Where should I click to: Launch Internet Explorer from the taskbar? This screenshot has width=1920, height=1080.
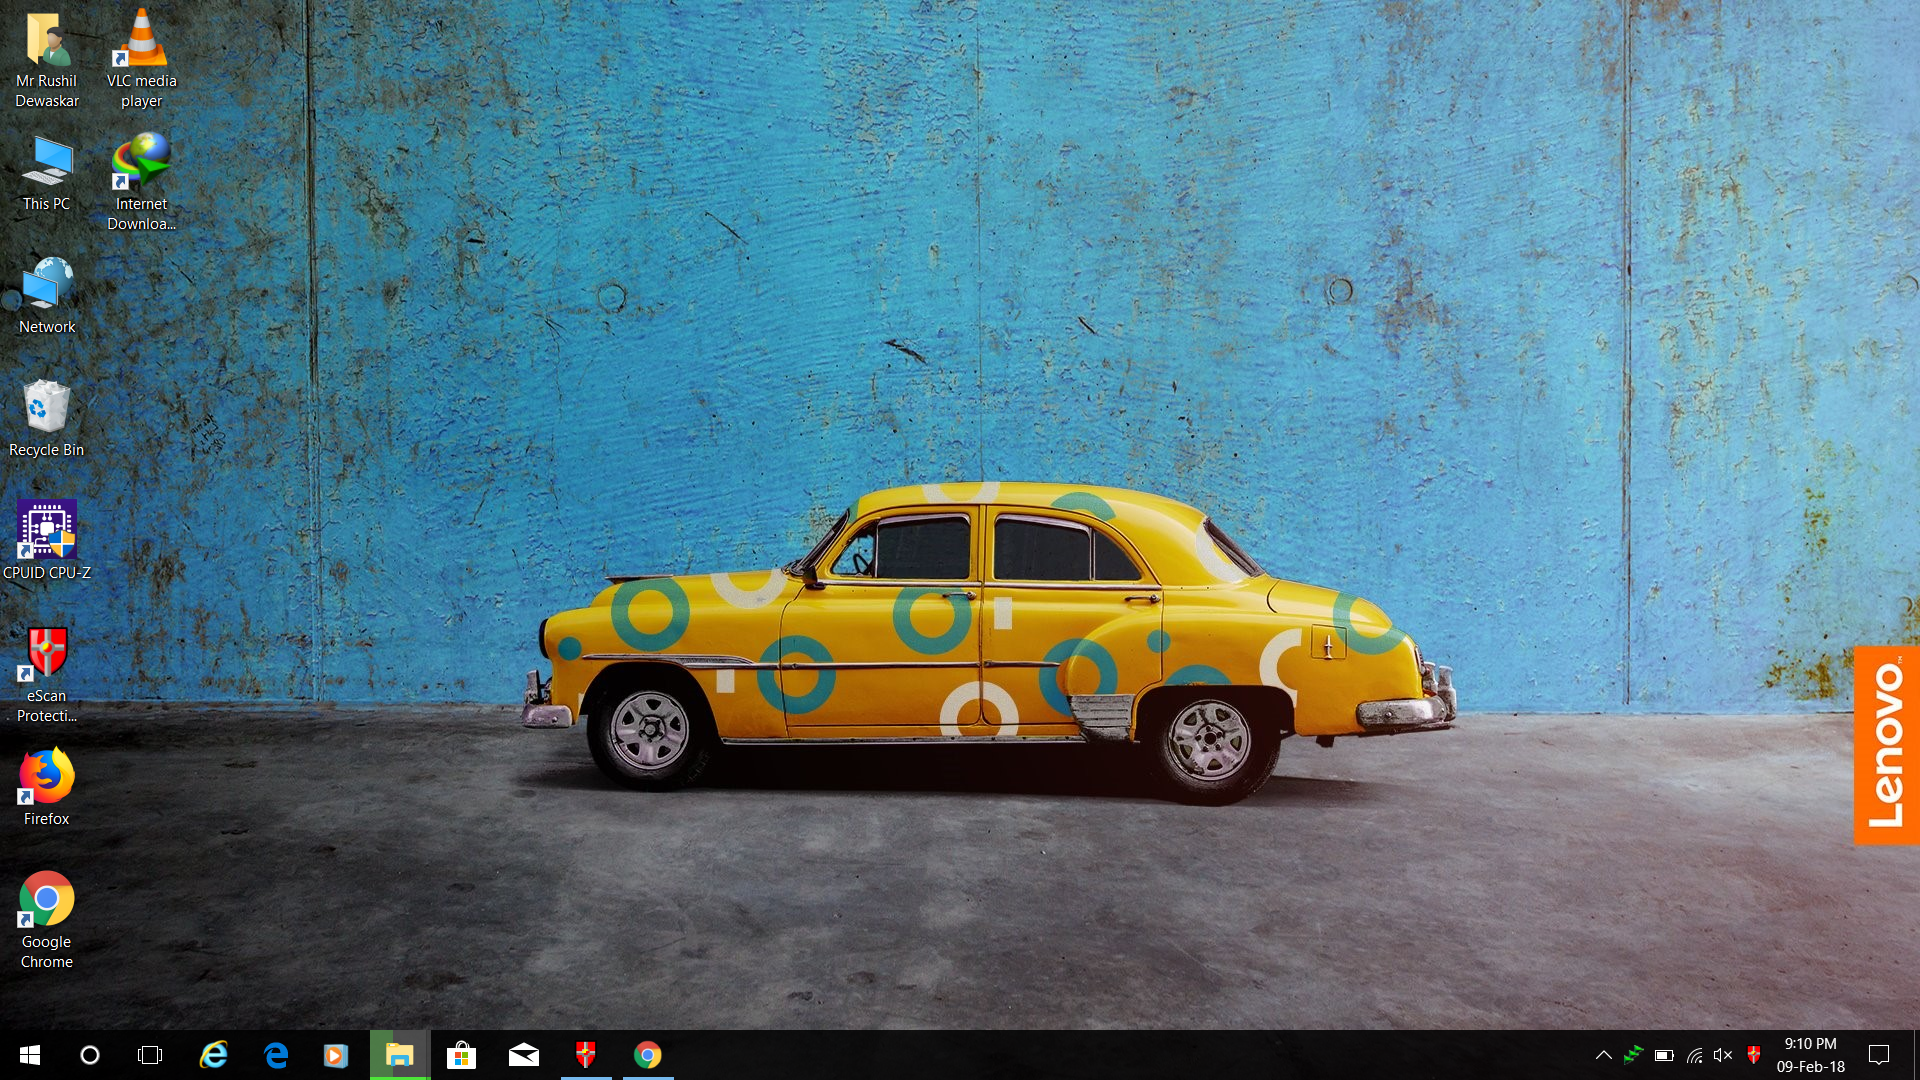213,1055
